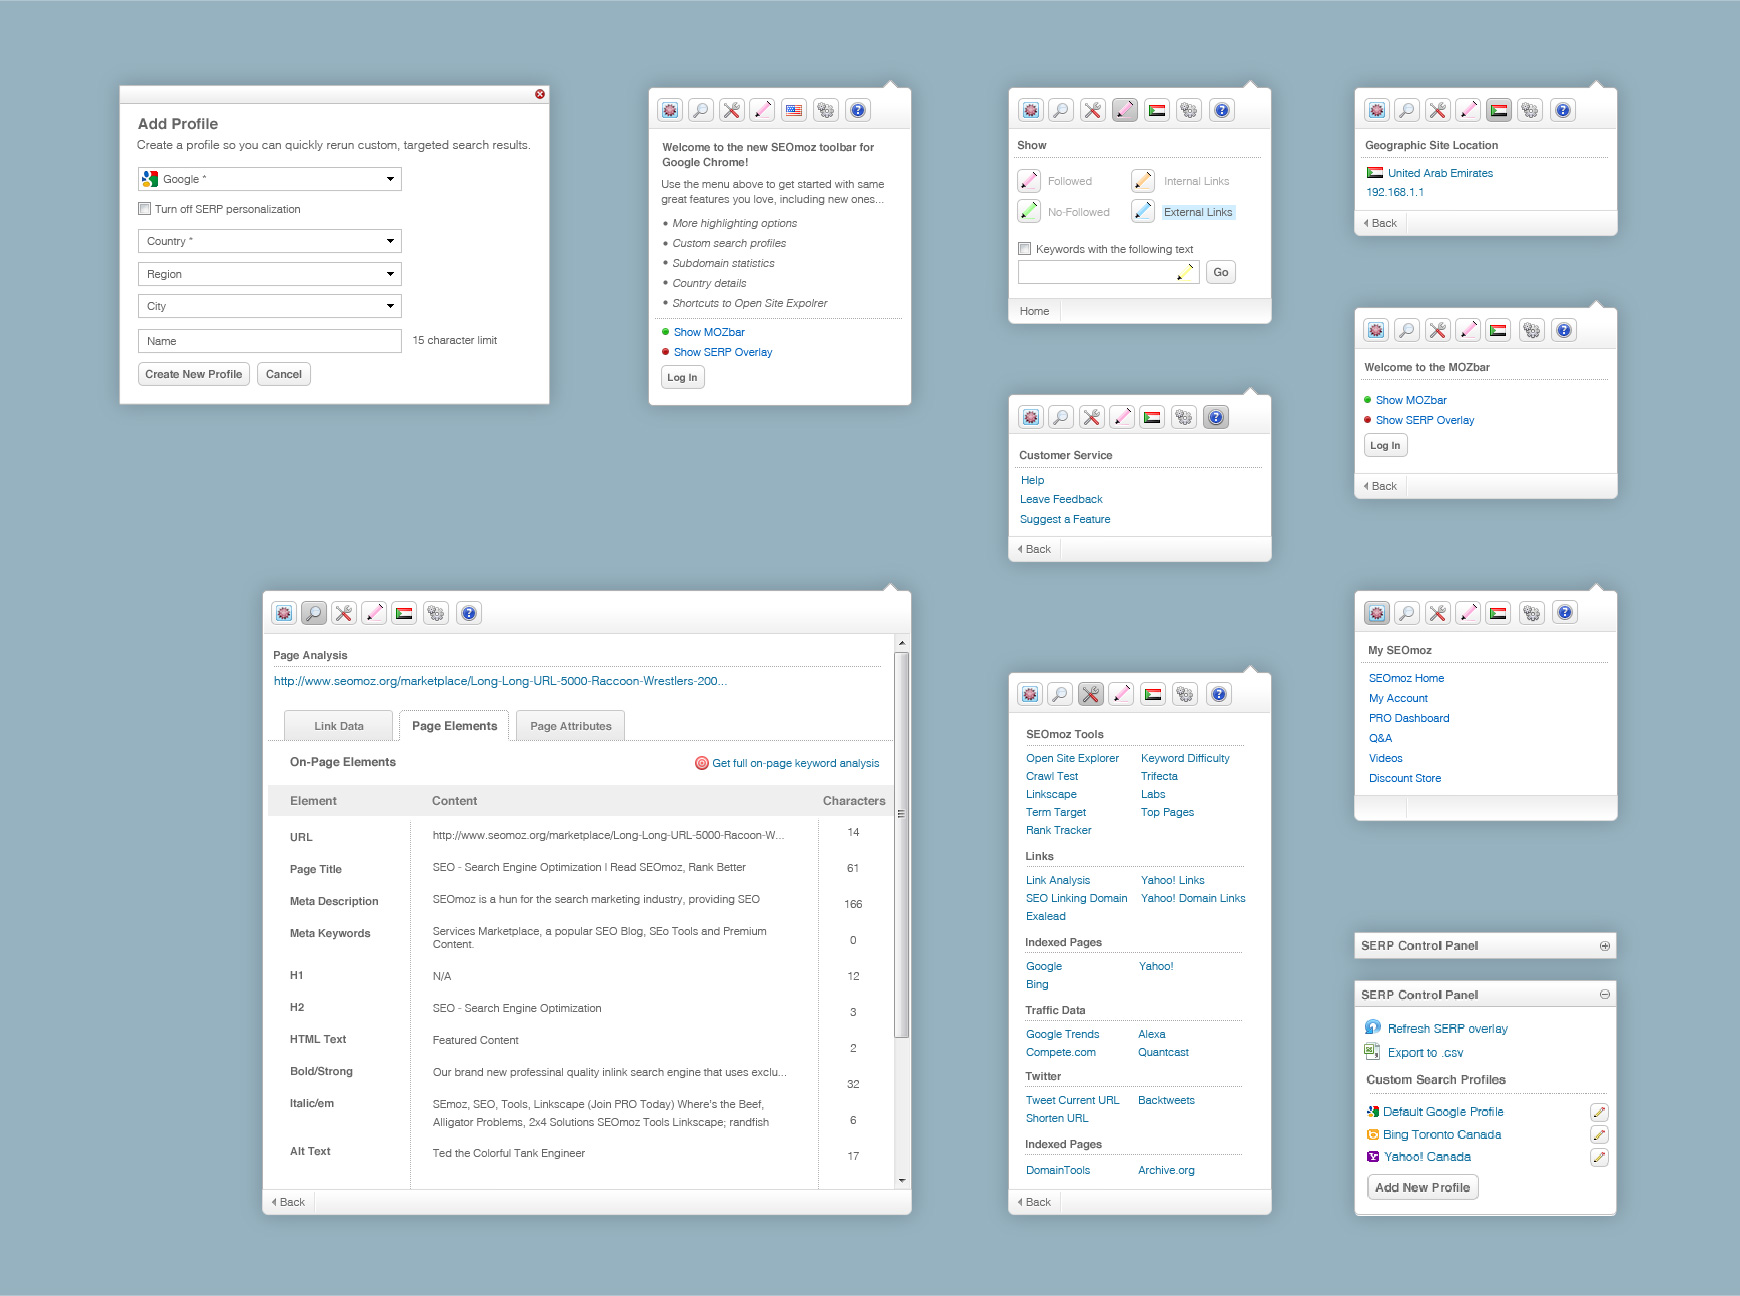Screen dimensions: 1740x1296
Task: Open the Keyword Difficulty link
Action: point(1185,758)
